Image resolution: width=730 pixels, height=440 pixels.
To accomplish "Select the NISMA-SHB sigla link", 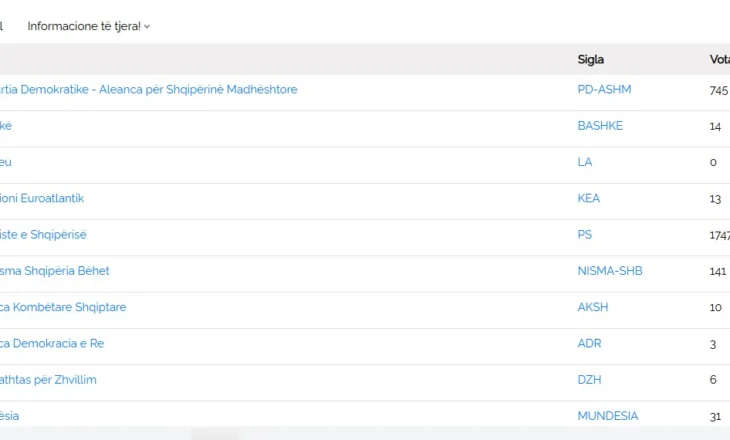I will (x=610, y=271).
